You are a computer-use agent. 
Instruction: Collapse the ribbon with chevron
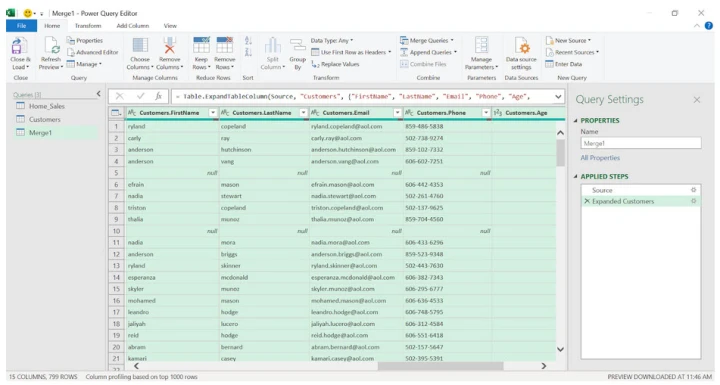coord(697,26)
